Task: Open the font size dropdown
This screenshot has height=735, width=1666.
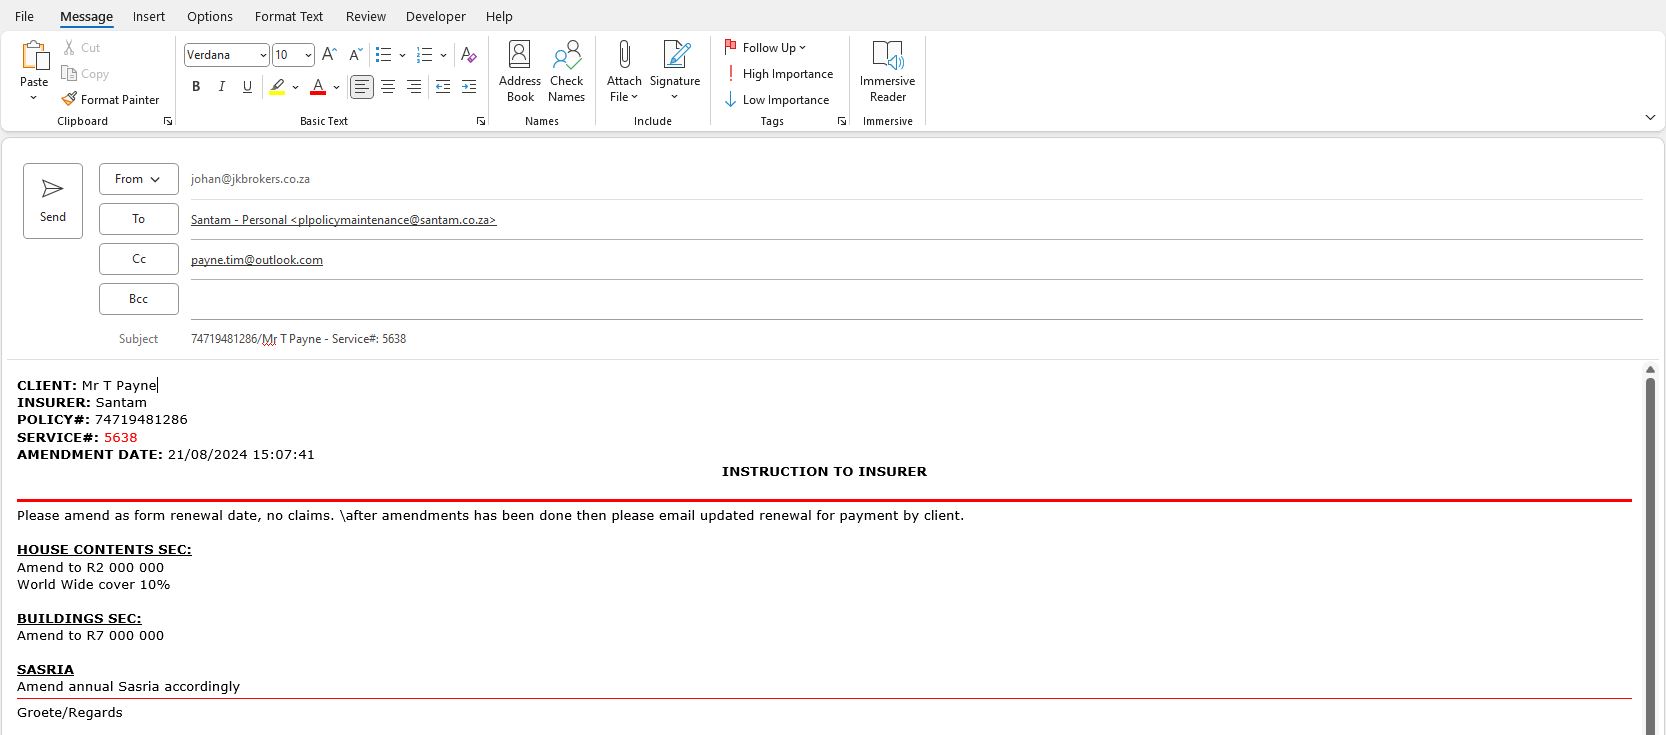Action: (308, 55)
